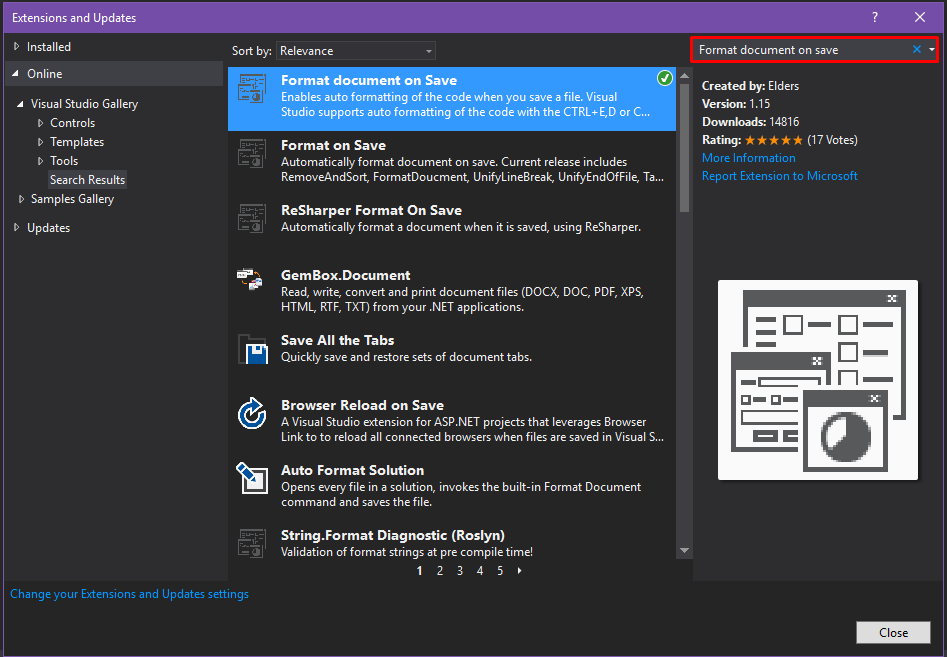Go to results page 3
This screenshot has height=657, width=947.
460,571
